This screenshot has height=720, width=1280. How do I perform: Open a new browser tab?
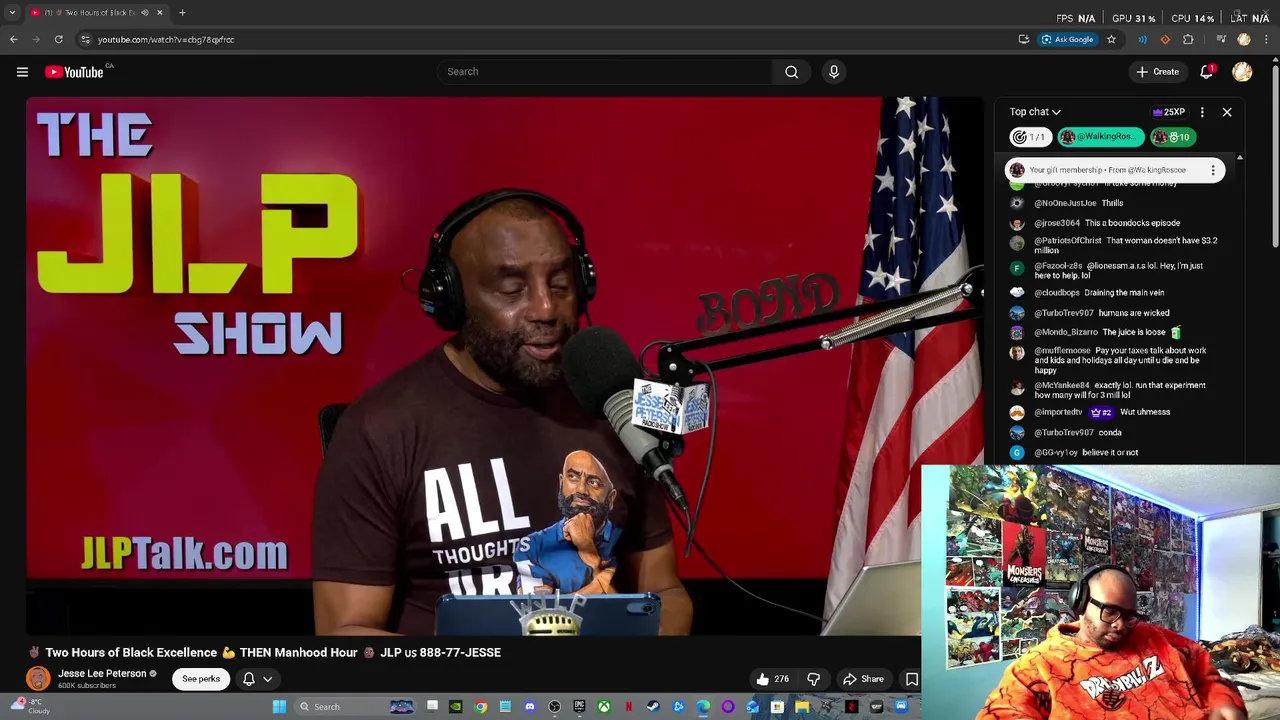182,13
